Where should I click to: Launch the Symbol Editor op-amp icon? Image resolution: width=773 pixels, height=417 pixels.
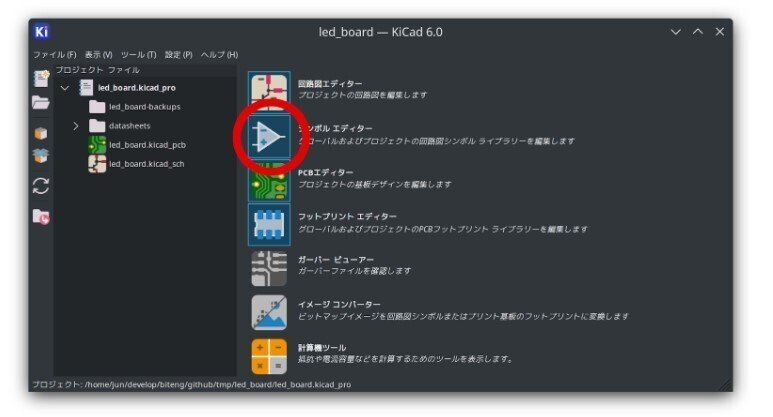pyautogui.click(x=269, y=137)
